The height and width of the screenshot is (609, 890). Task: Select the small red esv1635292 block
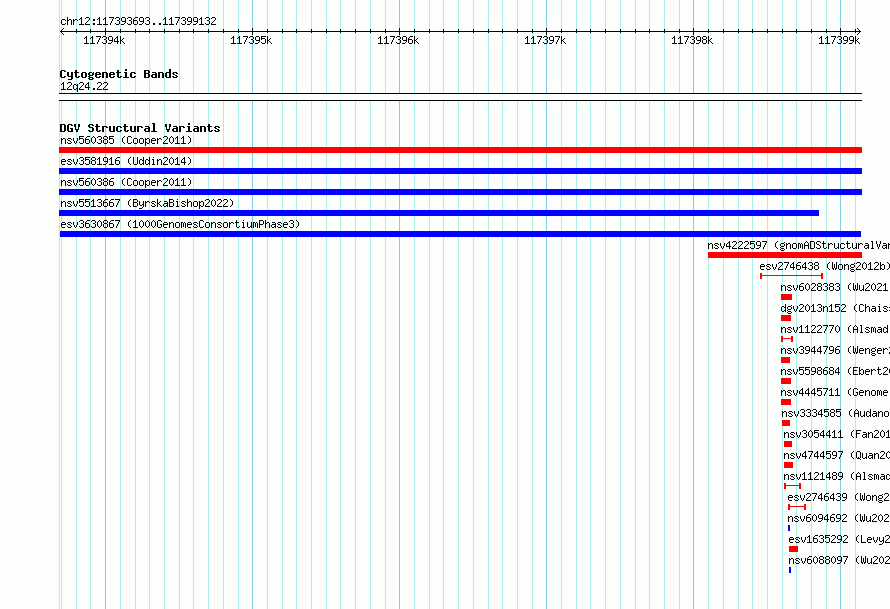(794, 549)
